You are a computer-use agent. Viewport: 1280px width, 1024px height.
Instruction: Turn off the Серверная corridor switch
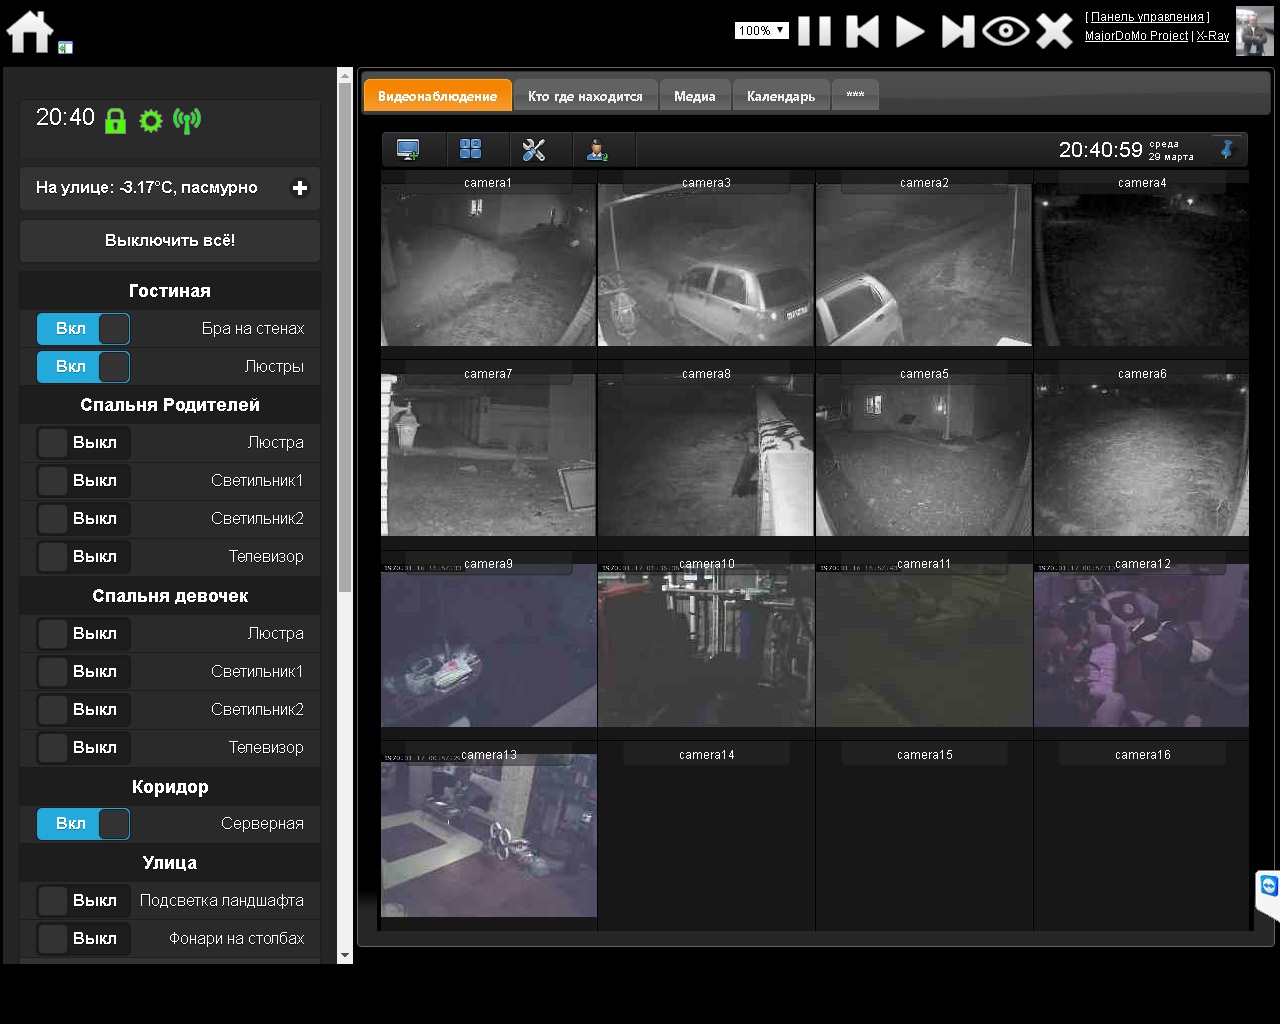coord(83,824)
